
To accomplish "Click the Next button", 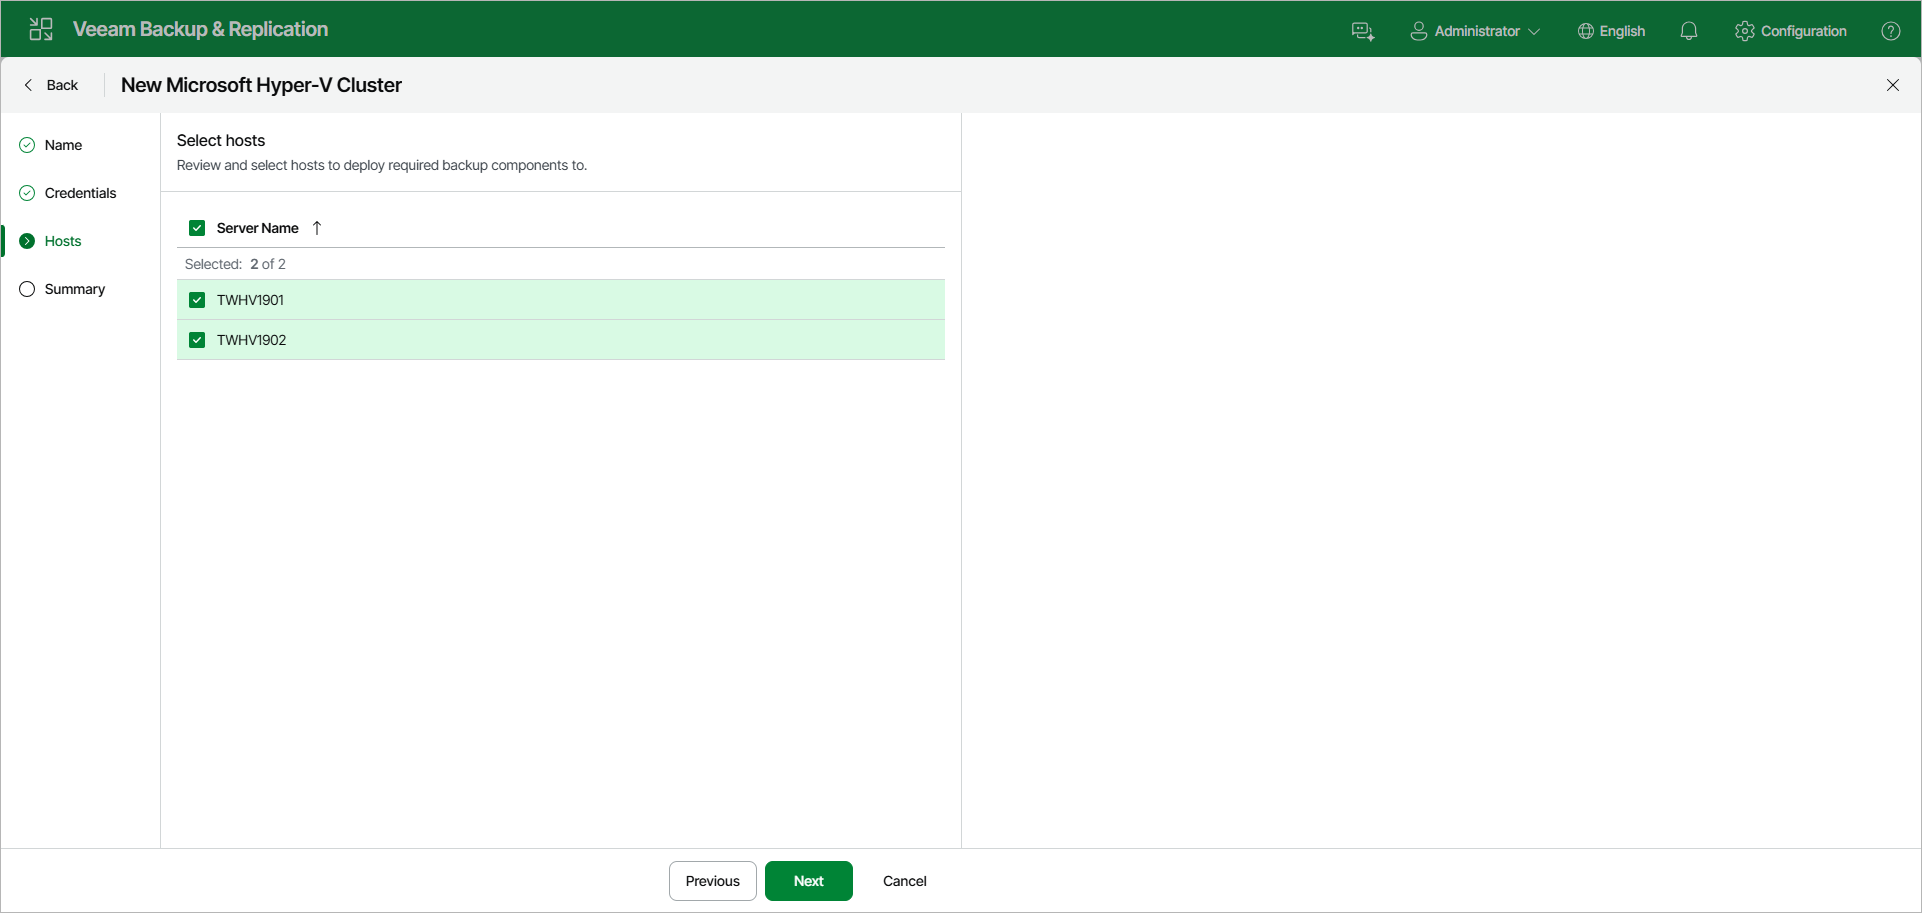I will 809,881.
